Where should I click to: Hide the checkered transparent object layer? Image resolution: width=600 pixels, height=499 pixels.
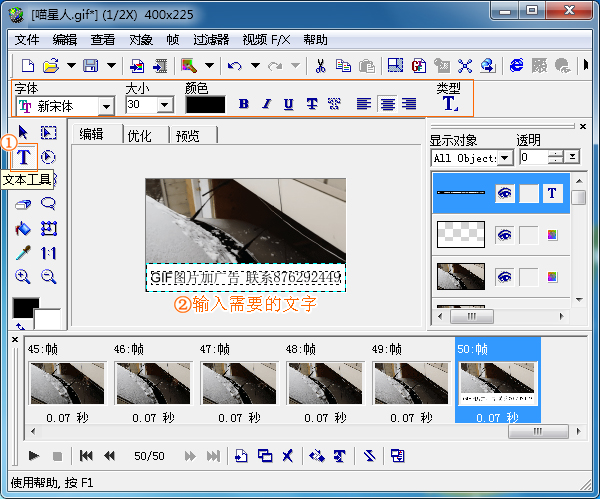[x=505, y=235]
